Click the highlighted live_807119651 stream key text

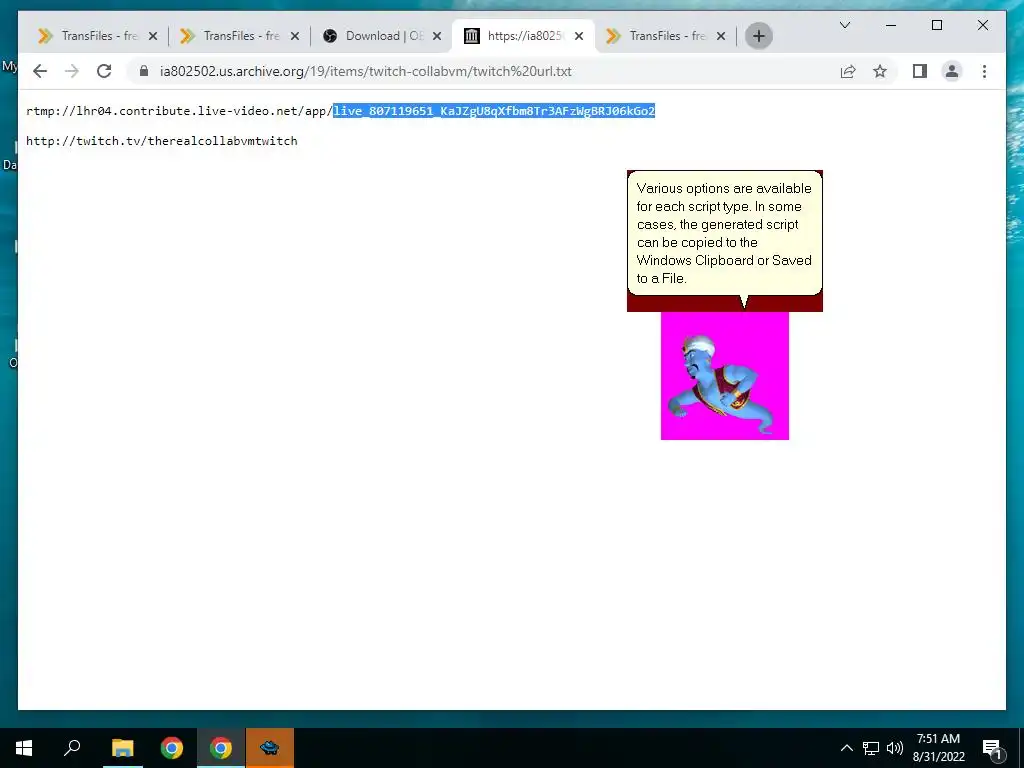pos(494,111)
